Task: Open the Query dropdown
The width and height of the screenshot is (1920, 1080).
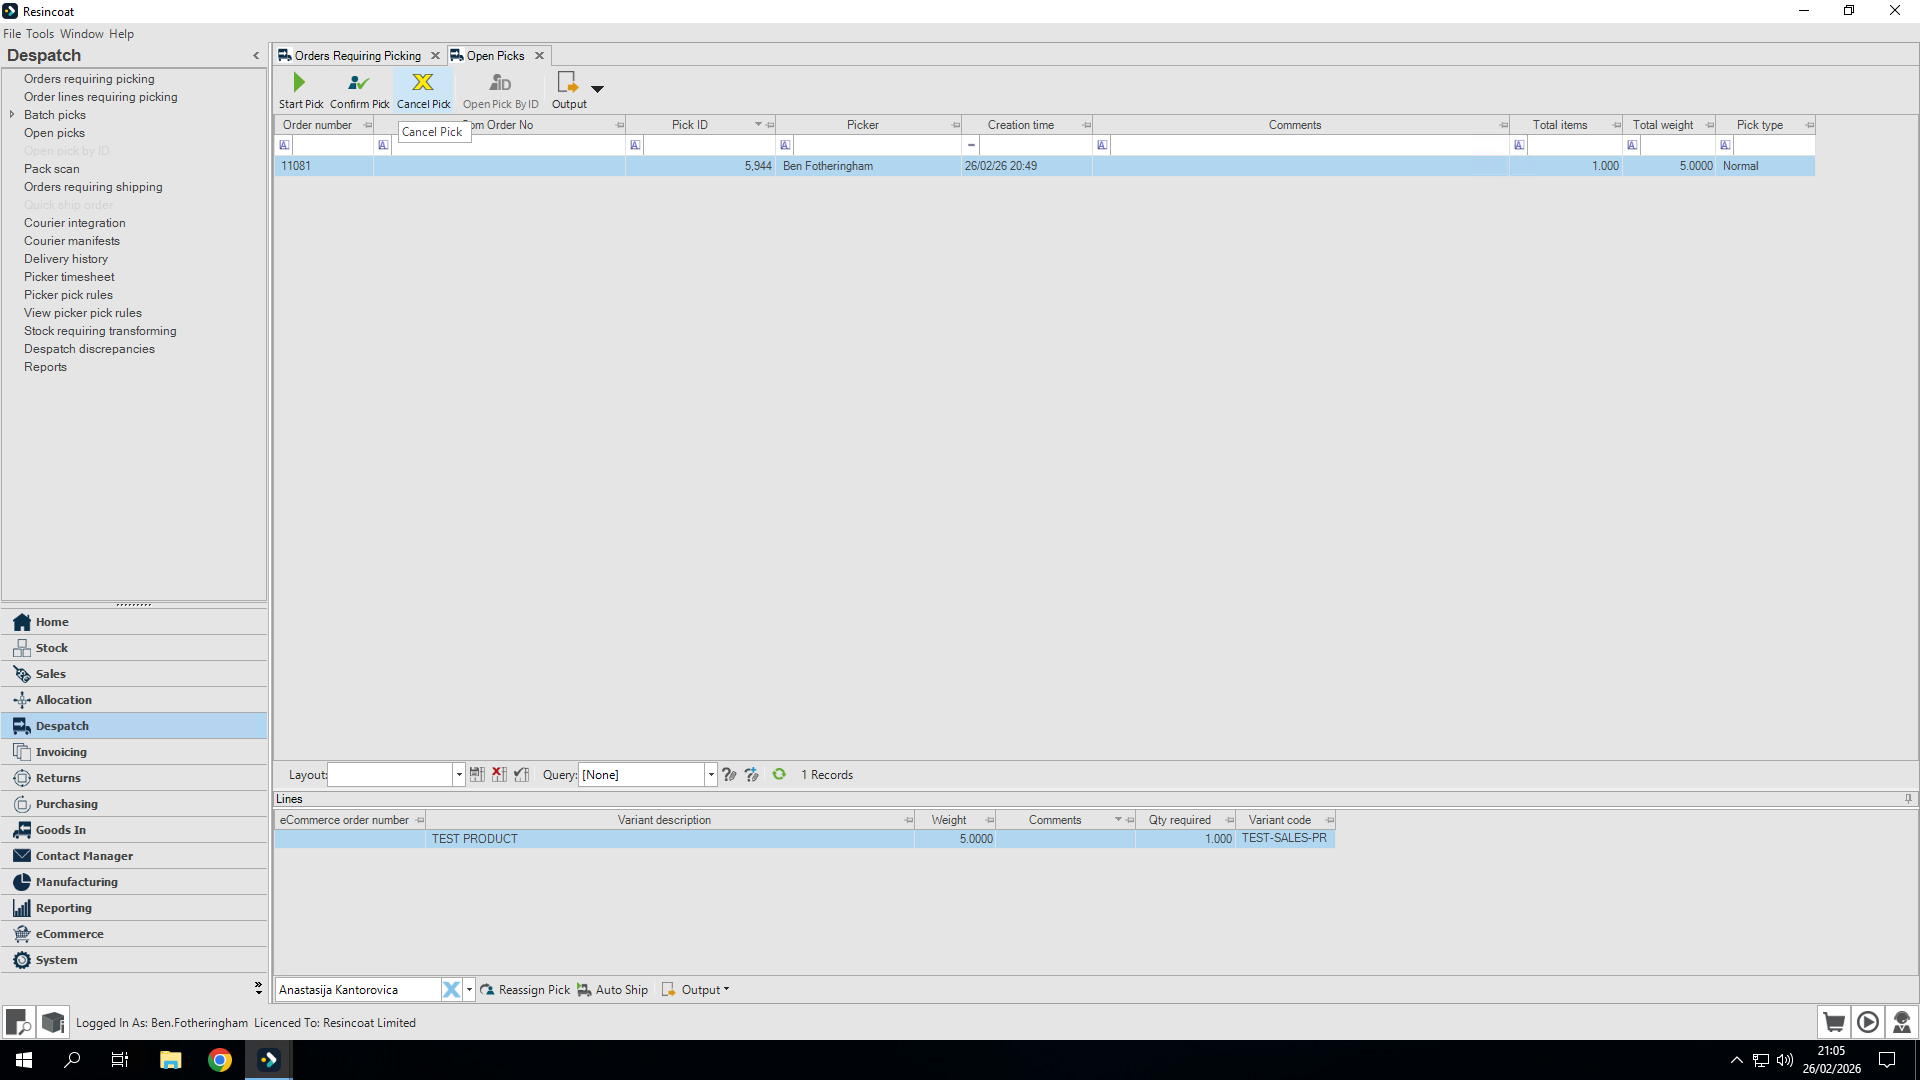Action: tap(711, 775)
